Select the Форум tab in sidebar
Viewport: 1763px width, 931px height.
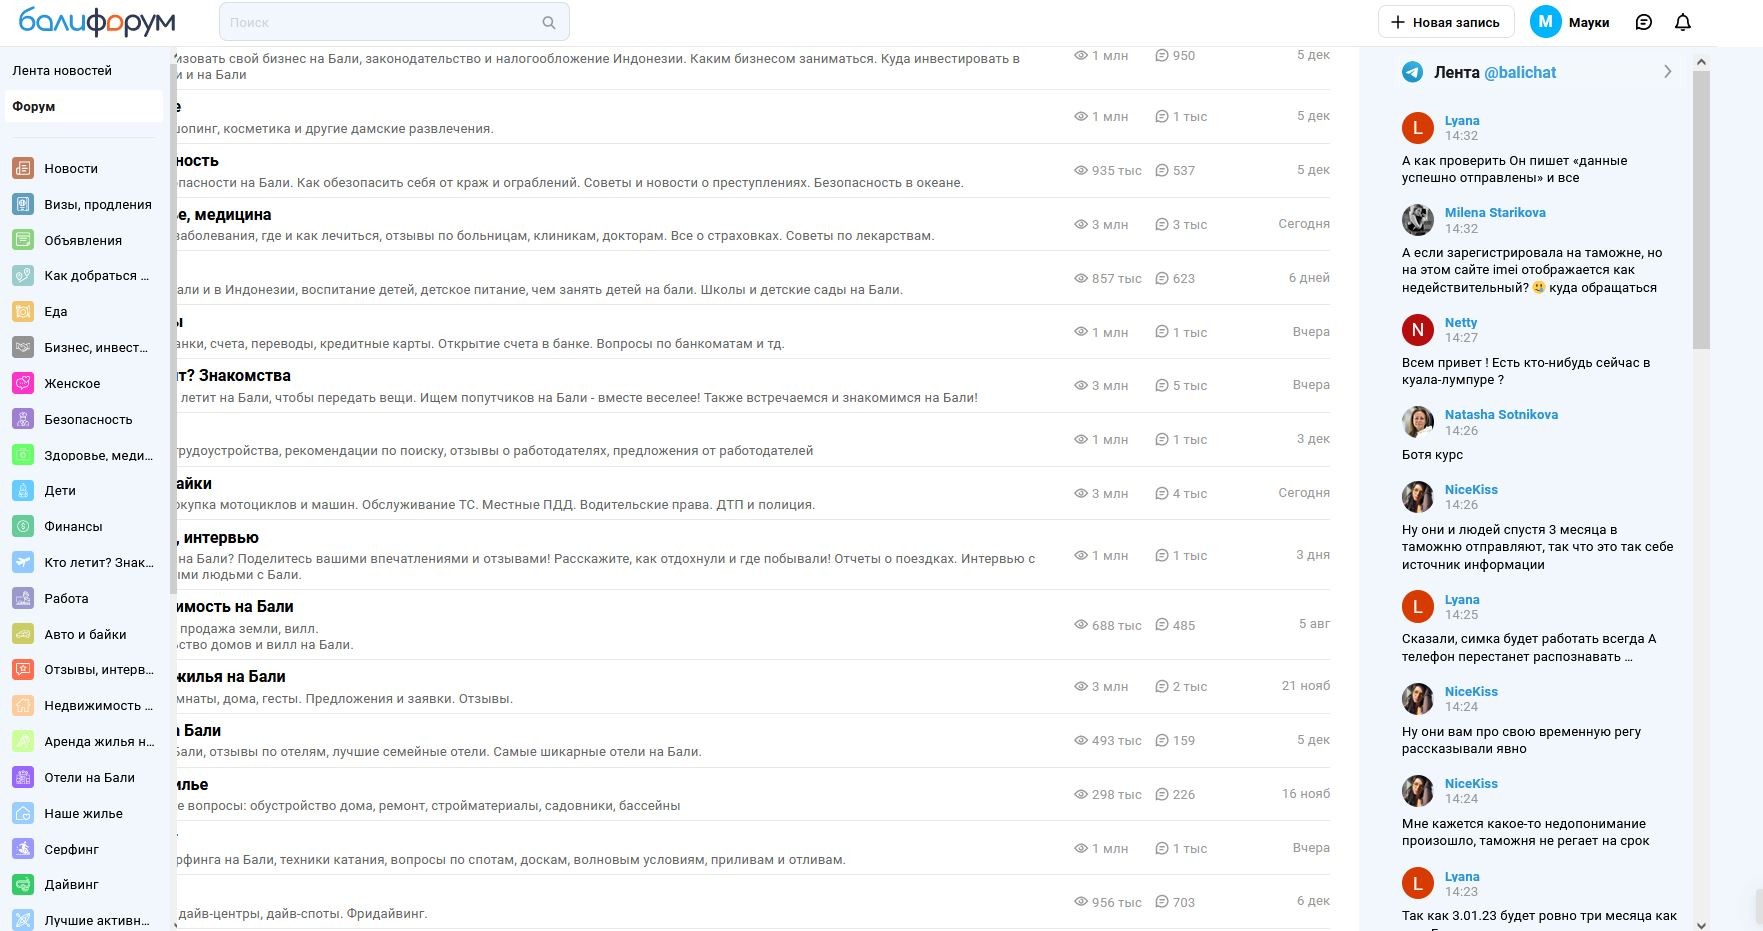tap(34, 106)
